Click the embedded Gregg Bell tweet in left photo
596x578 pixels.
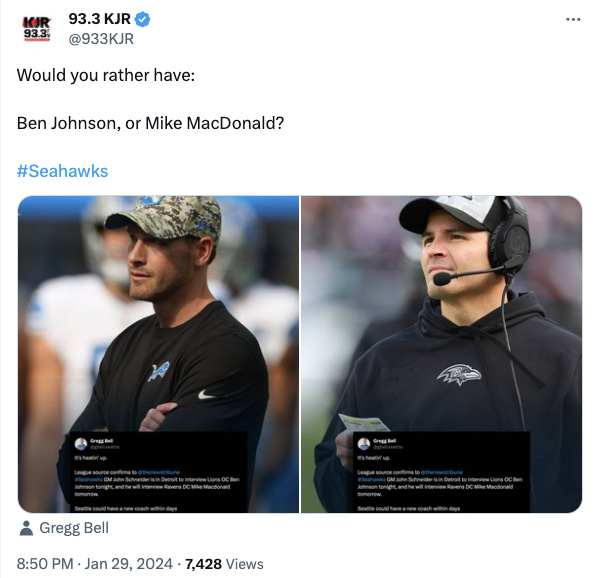tap(159, 472)
